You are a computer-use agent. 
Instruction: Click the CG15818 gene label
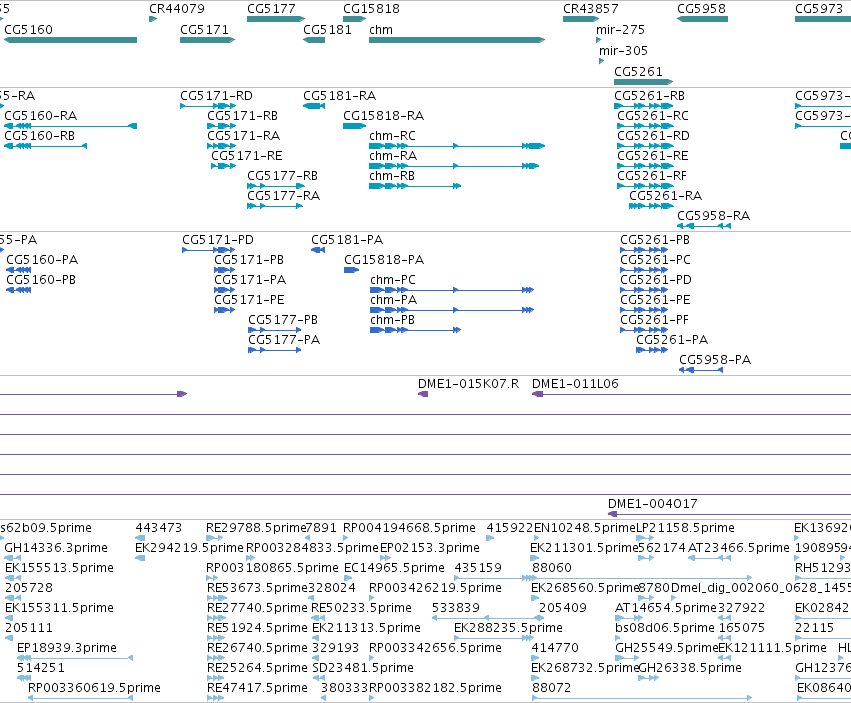point(371,9)
